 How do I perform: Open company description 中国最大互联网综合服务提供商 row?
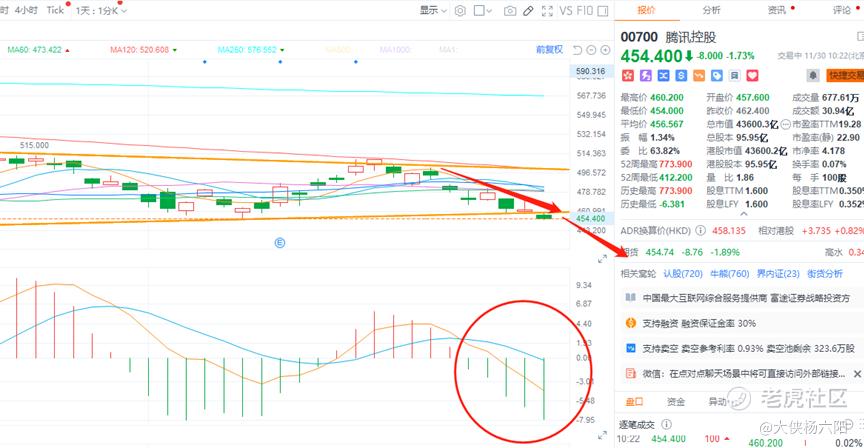pyautogui.click(x=739, y=298)
